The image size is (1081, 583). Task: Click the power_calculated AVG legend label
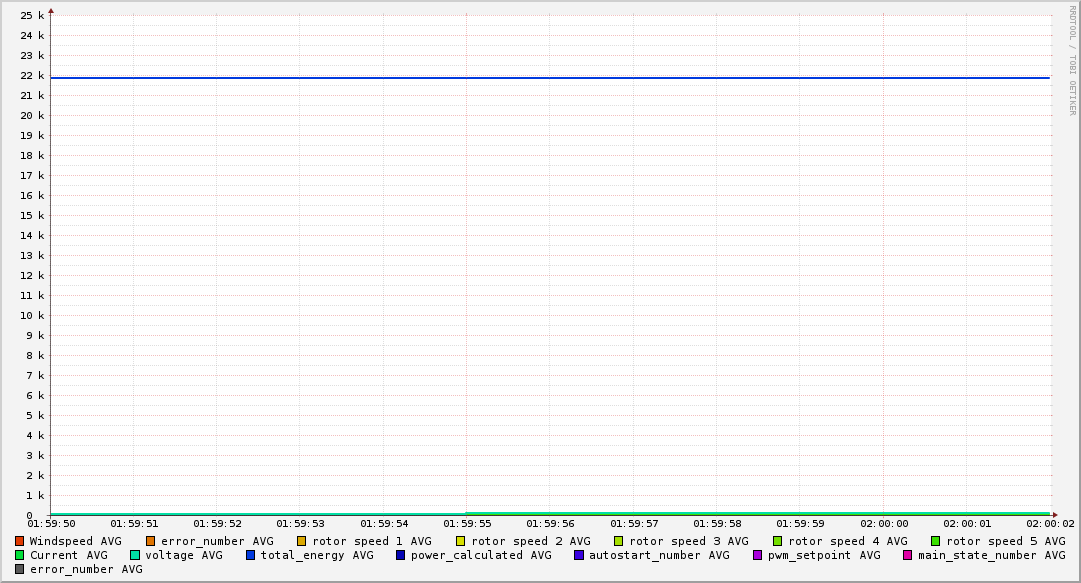(480, 555)
